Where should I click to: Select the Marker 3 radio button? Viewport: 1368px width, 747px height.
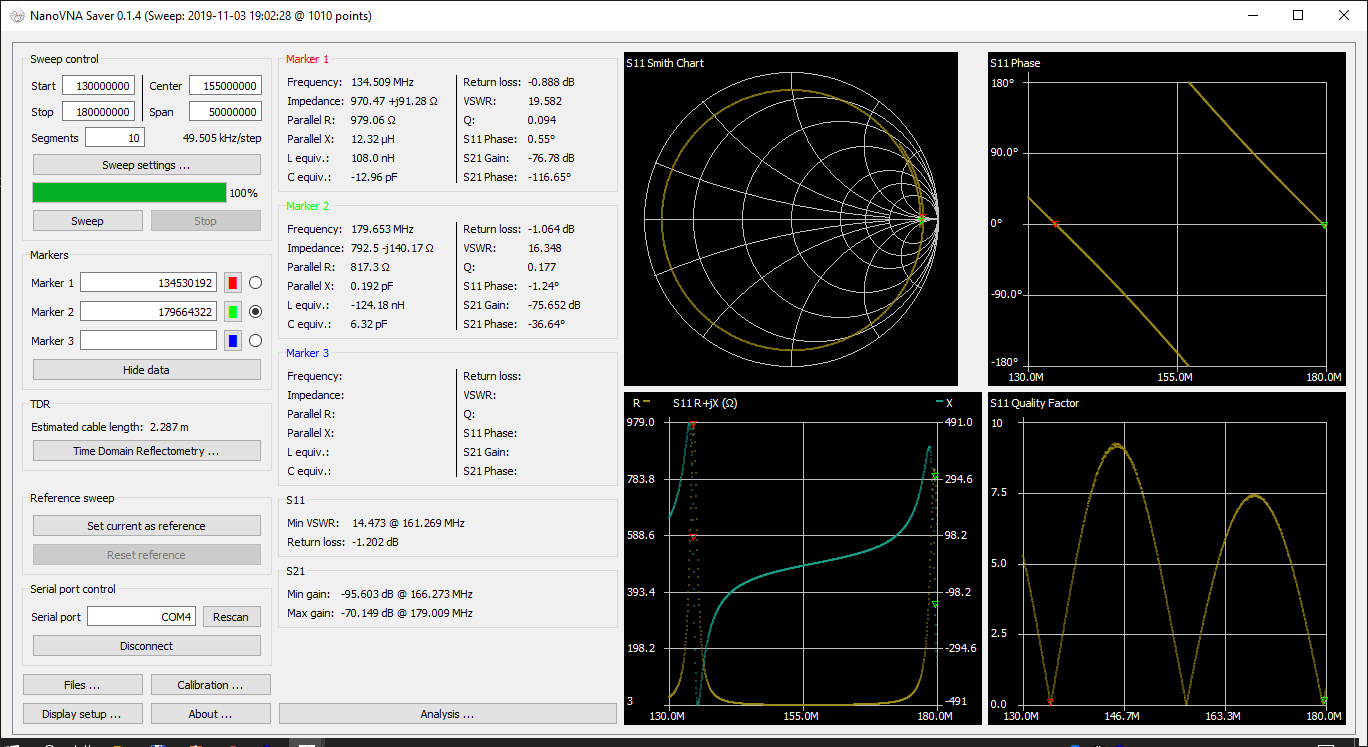click(256, 340)
